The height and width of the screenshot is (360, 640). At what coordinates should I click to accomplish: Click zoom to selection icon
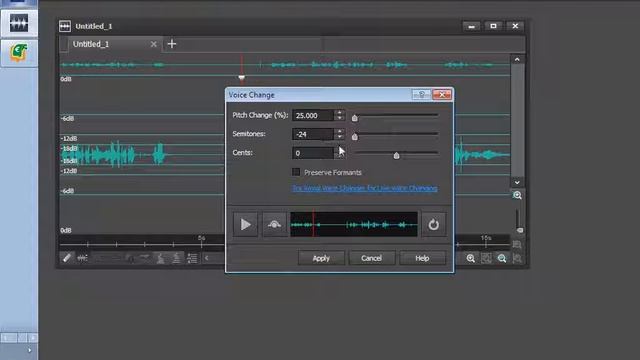[486, 258]
